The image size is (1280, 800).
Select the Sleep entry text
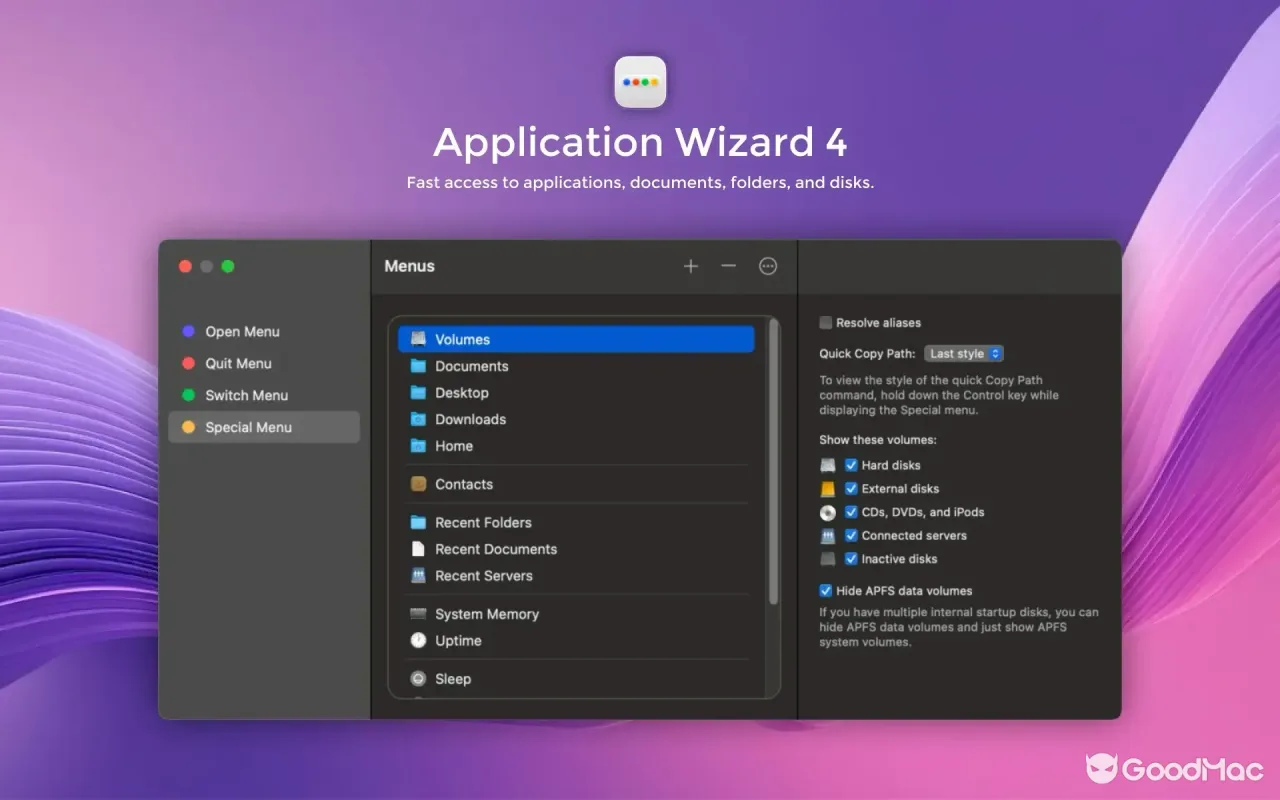tap(453, 679)
